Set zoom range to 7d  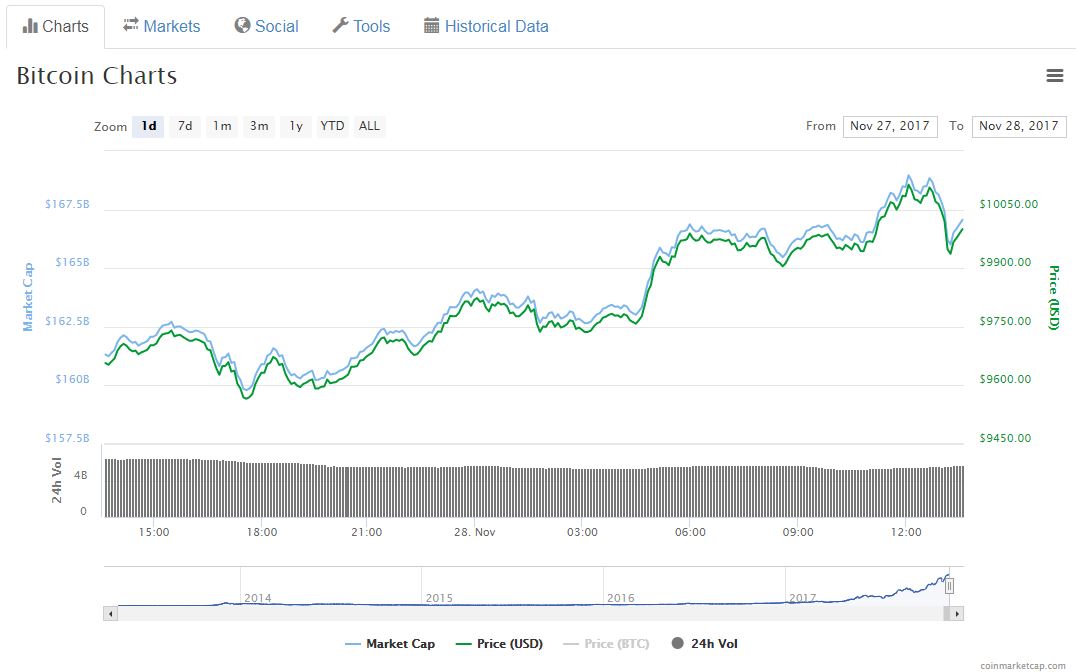[185, 126]
